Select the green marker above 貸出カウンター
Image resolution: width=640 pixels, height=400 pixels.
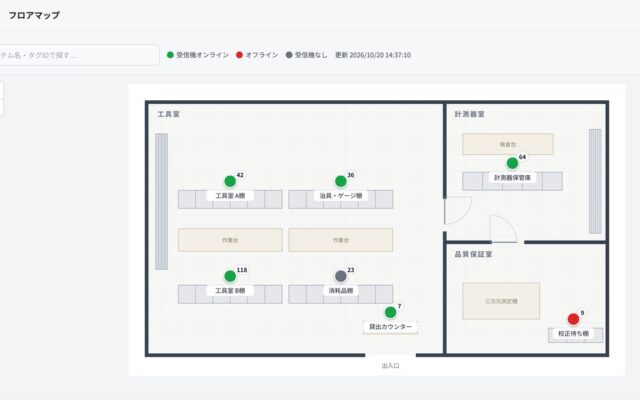tap(390, 312)
